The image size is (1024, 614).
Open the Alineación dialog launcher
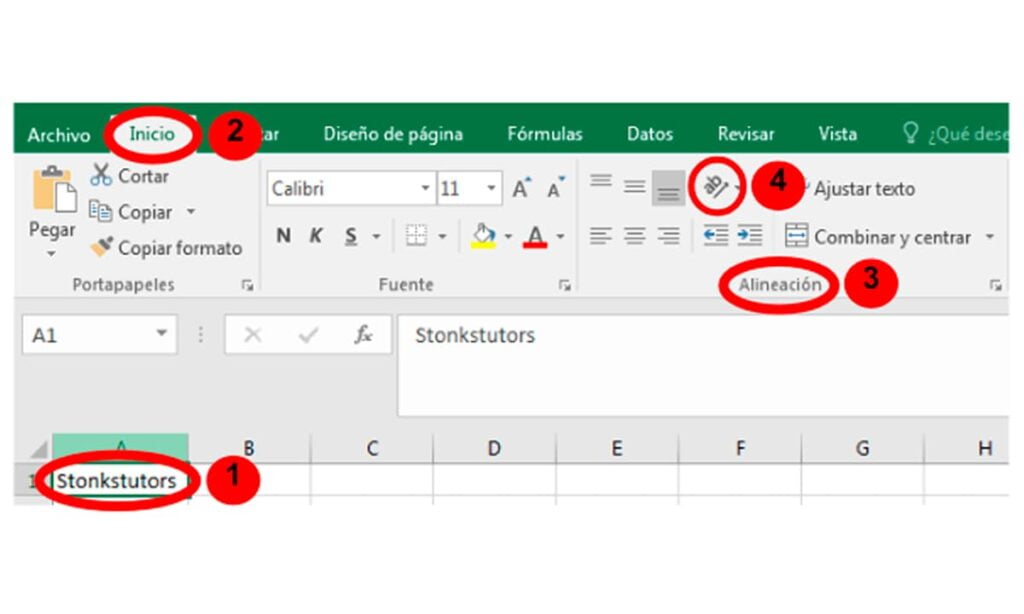(995, 285)
